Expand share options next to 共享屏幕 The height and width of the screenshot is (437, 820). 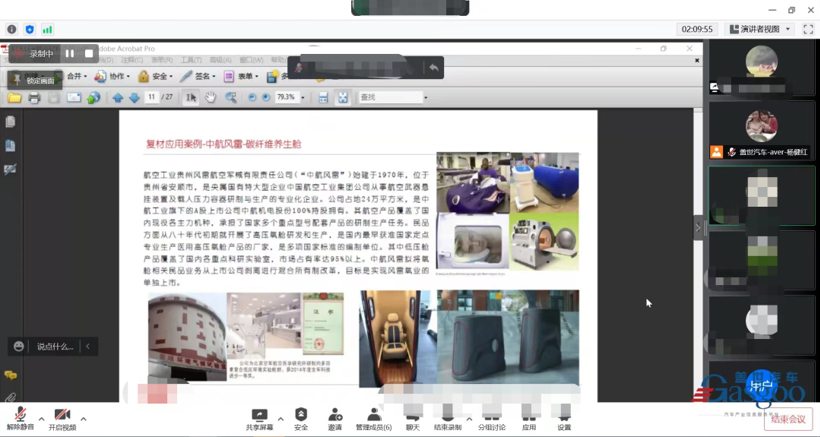pos(281,419)
